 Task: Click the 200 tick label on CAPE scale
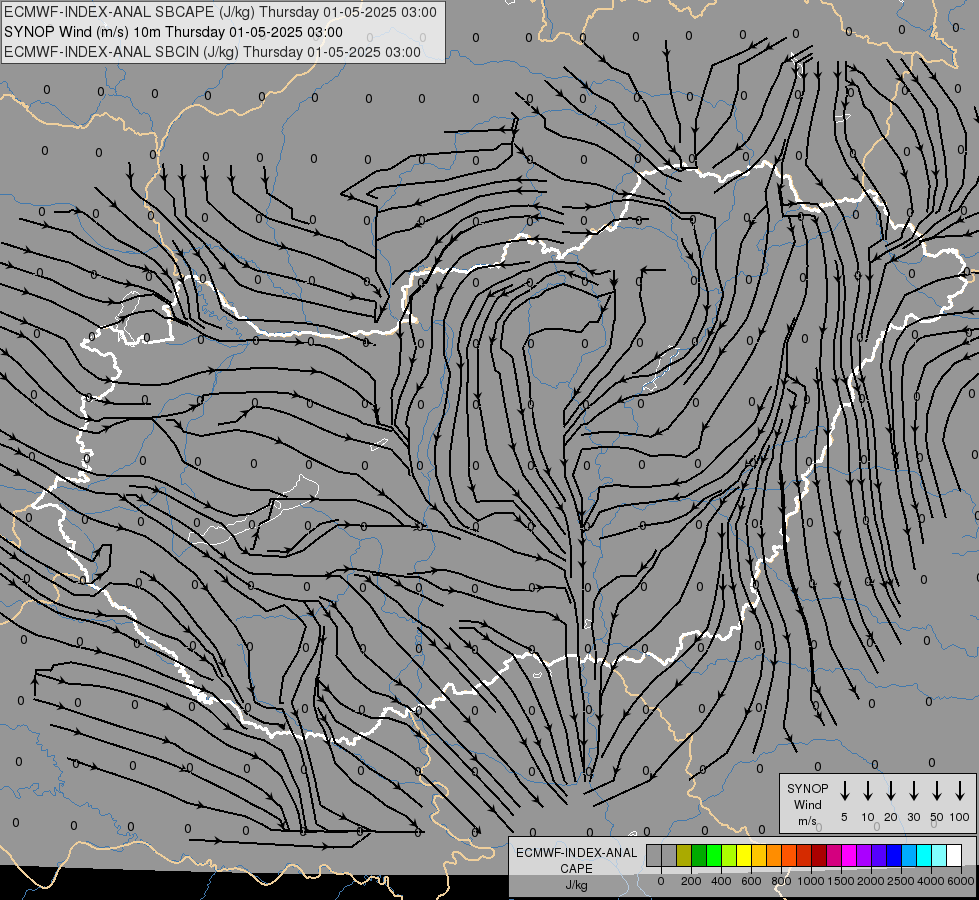point(691,881)
